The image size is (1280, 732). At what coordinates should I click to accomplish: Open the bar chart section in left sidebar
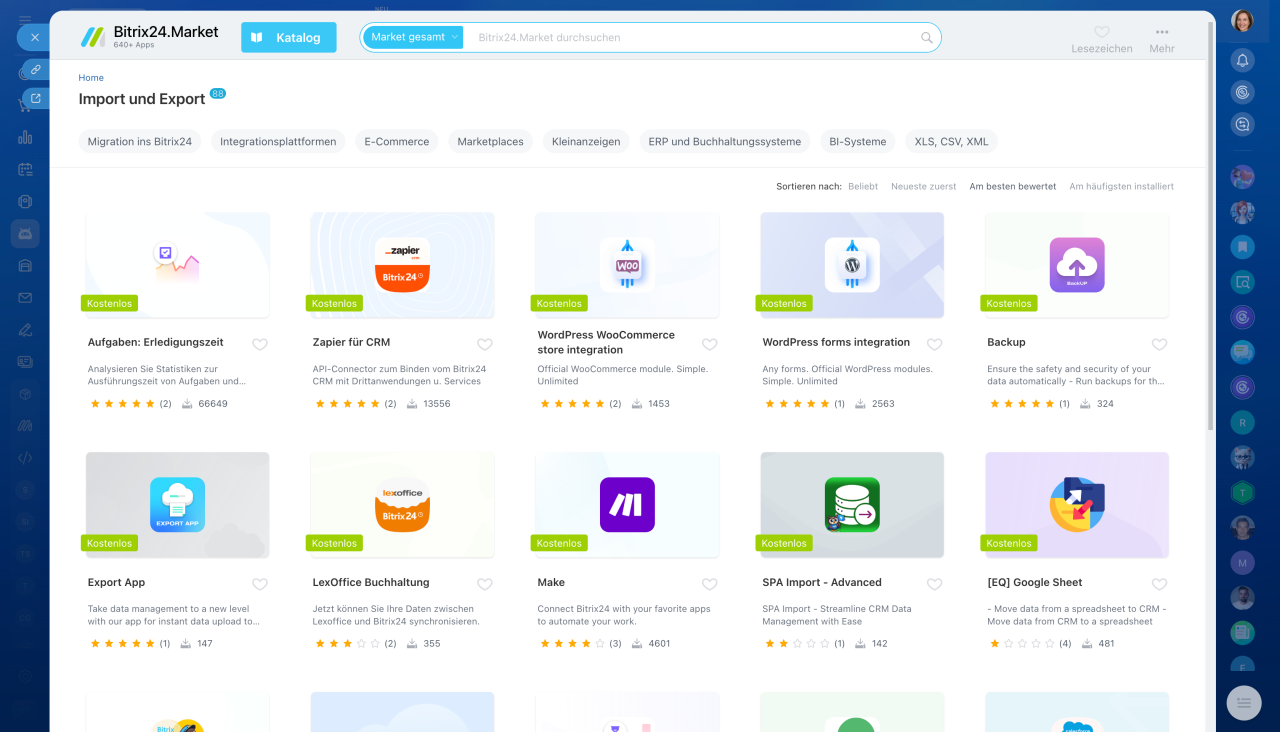point(25,137)
